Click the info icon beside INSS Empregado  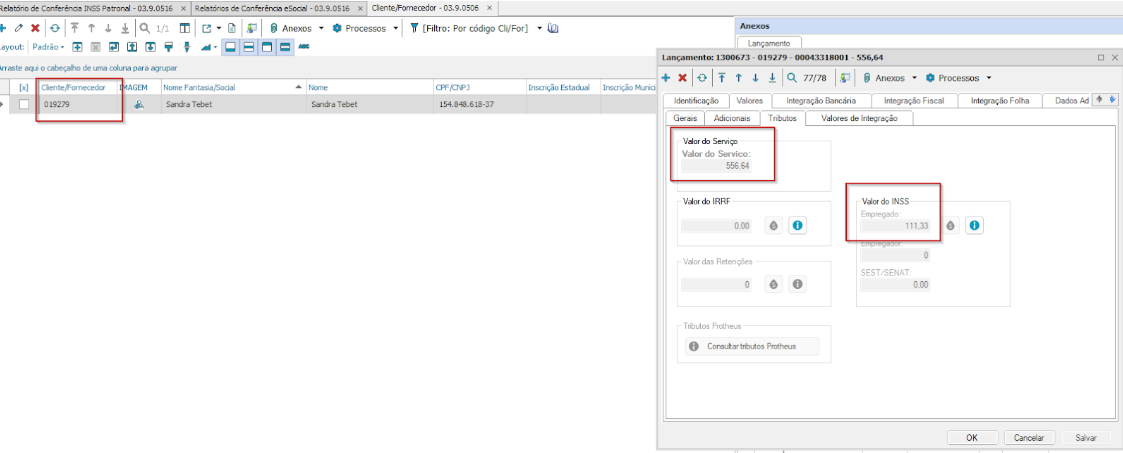(973, 225)
